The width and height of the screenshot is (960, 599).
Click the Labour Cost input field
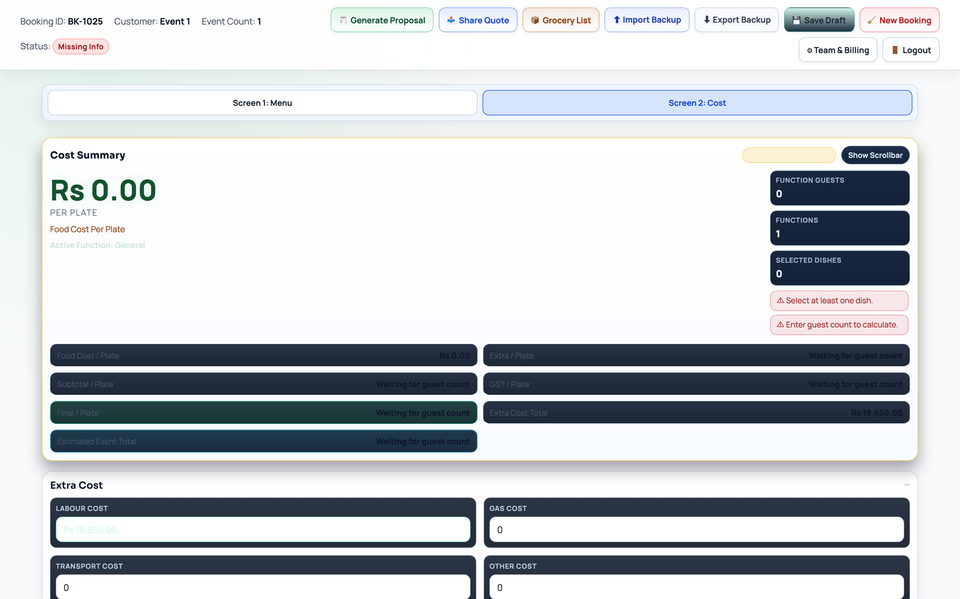262,529
